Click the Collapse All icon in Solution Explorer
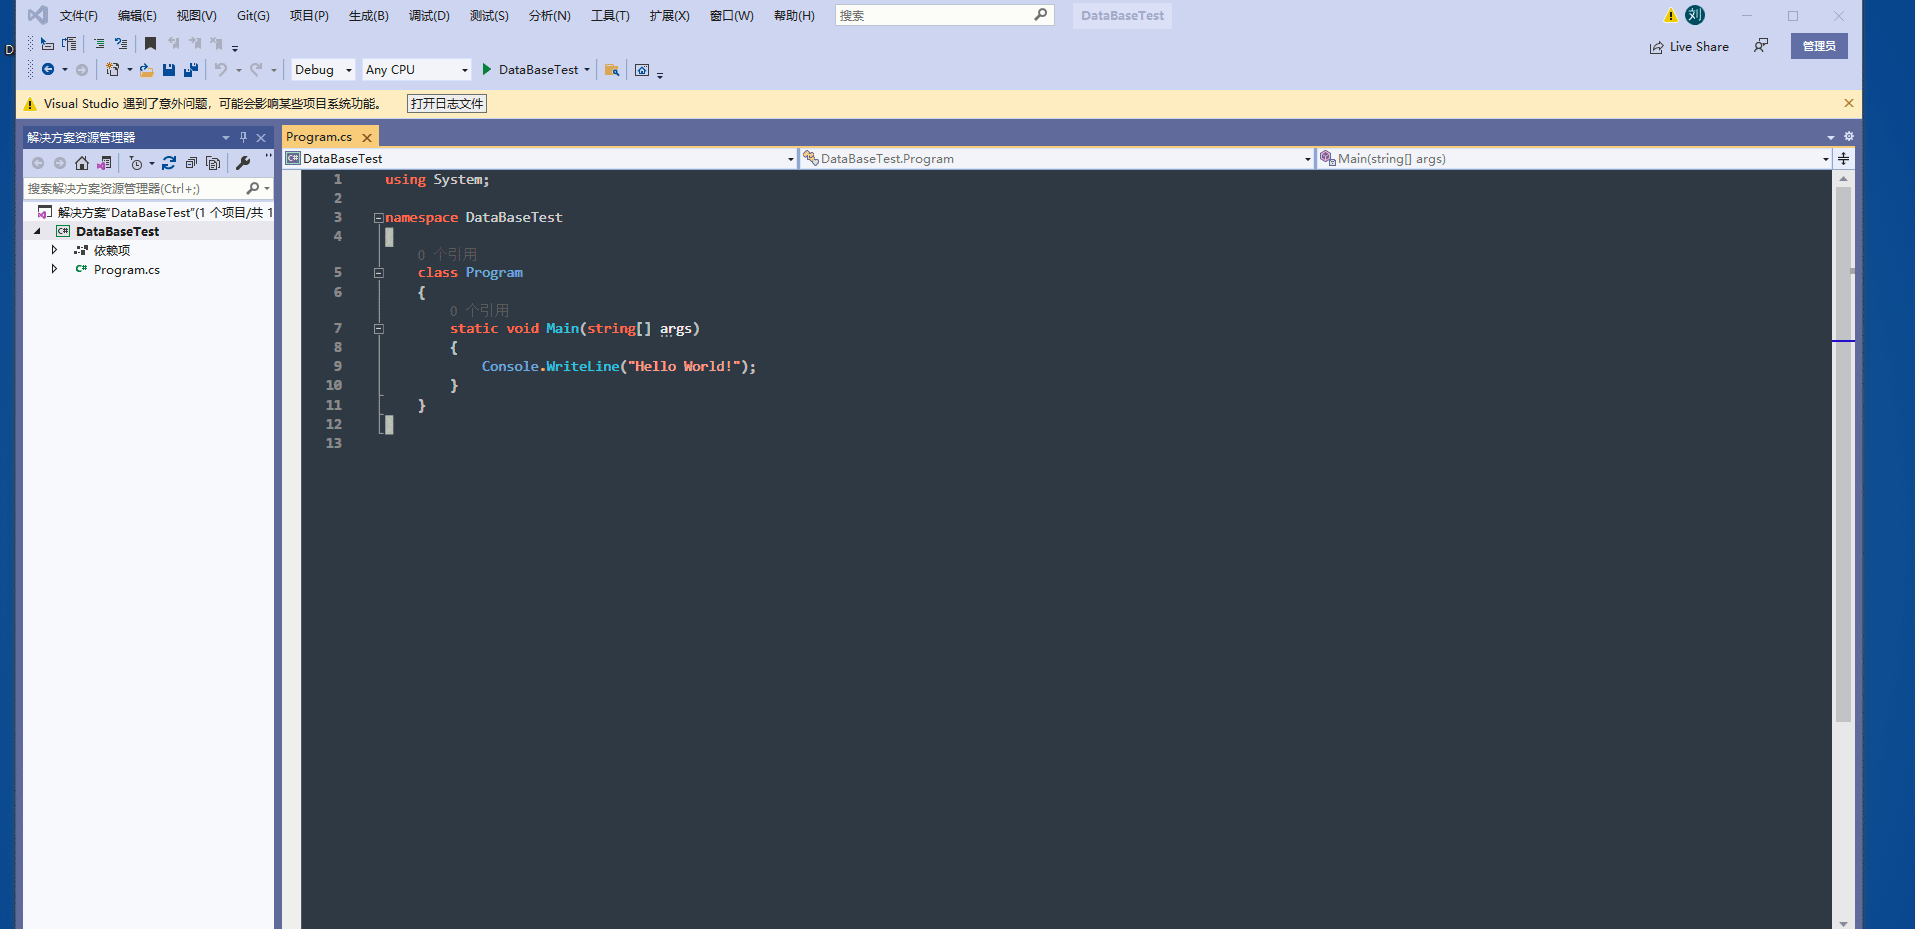 (191, 162)
